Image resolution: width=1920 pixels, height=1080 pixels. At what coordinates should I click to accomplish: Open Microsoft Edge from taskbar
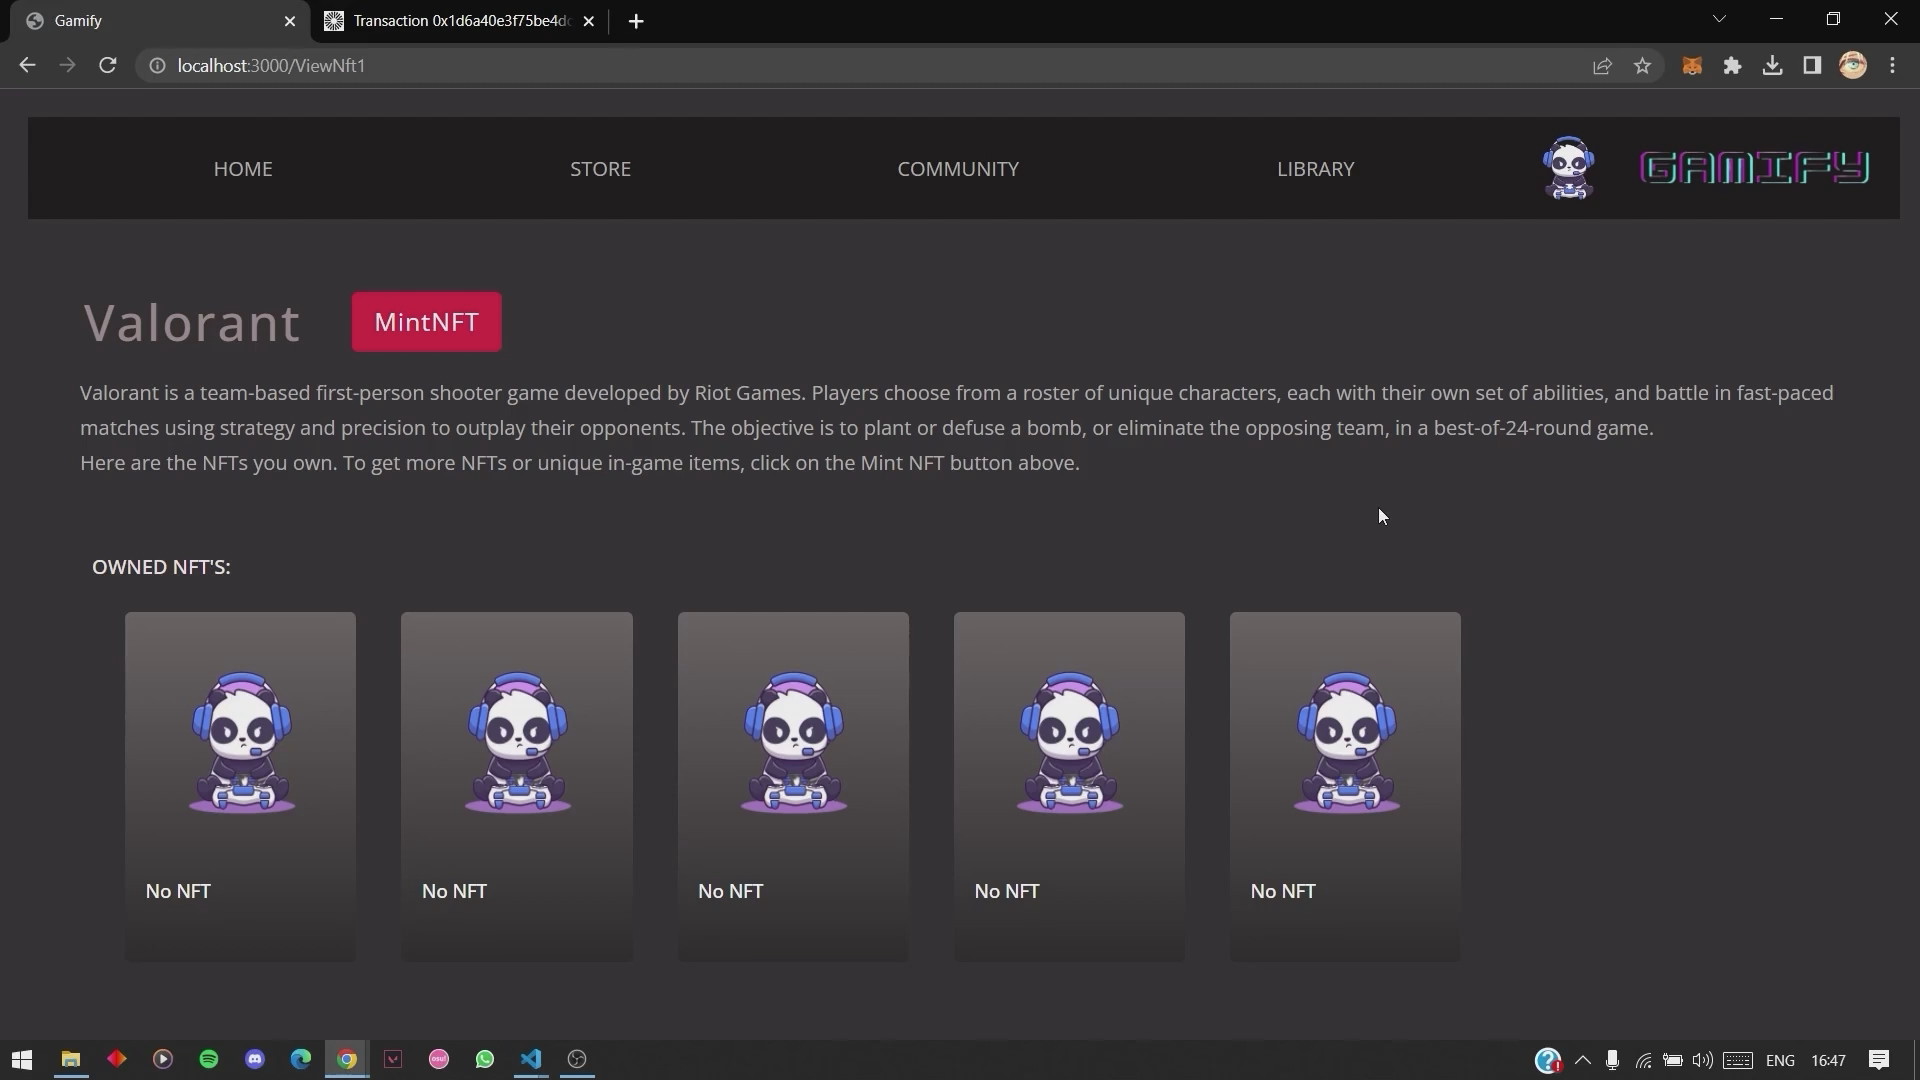(x=301, y=1059)
